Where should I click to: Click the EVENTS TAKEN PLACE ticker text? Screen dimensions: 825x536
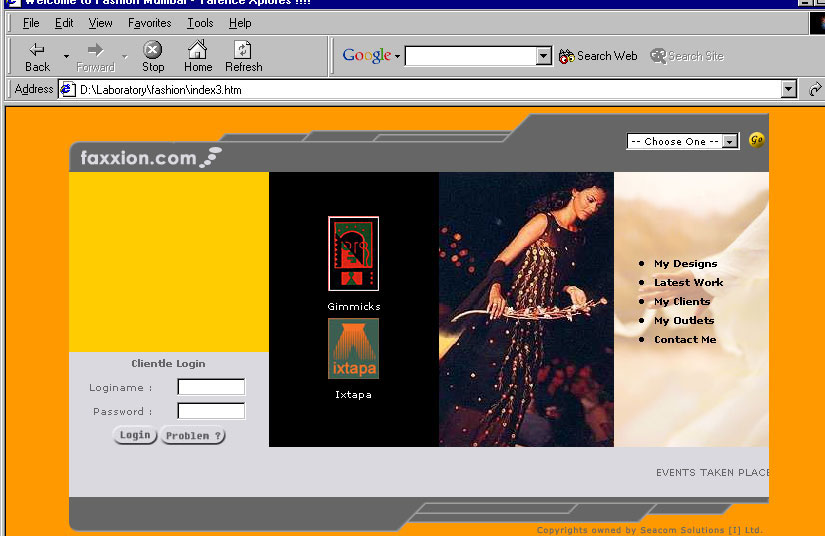click(x=712, y=472)
